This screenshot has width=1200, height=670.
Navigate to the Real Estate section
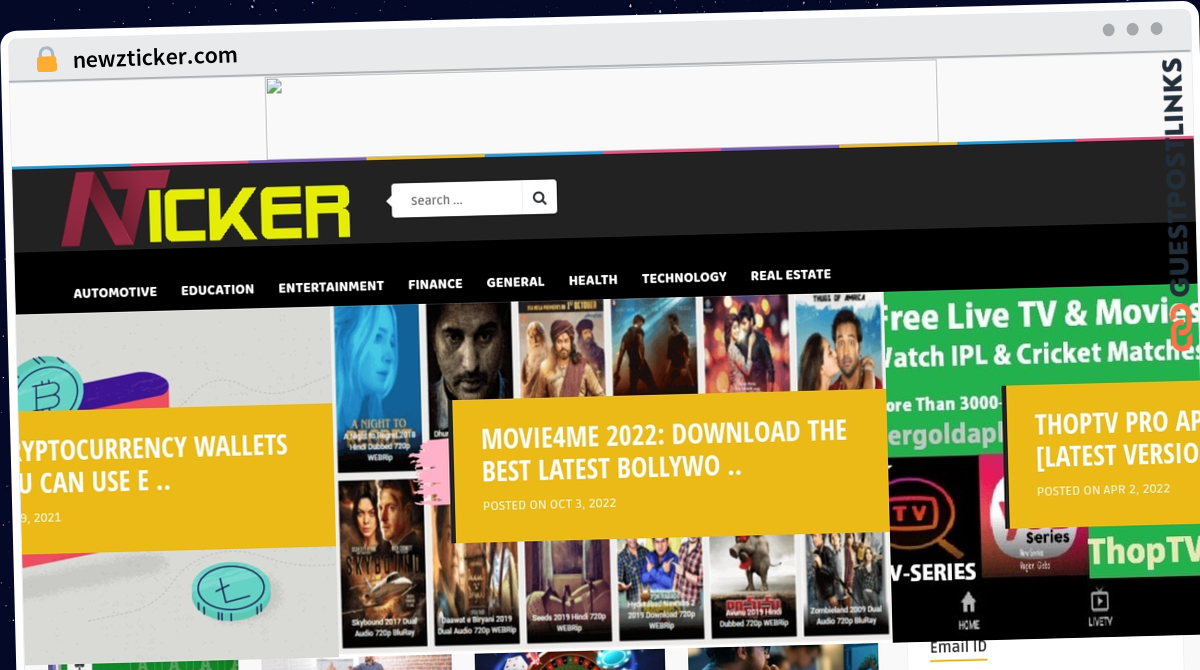[x=791, y=274]
